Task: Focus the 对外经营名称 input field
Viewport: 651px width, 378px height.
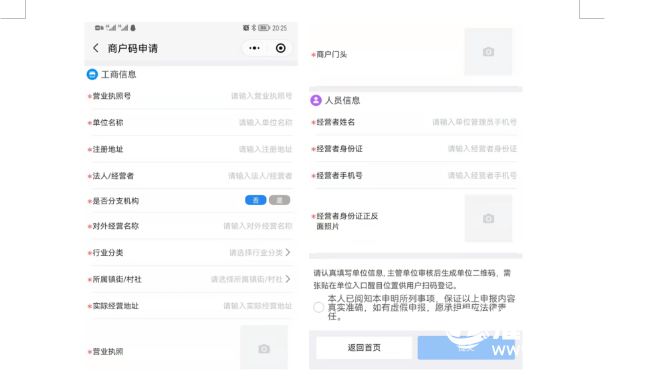Action: (x=258, y=226)
